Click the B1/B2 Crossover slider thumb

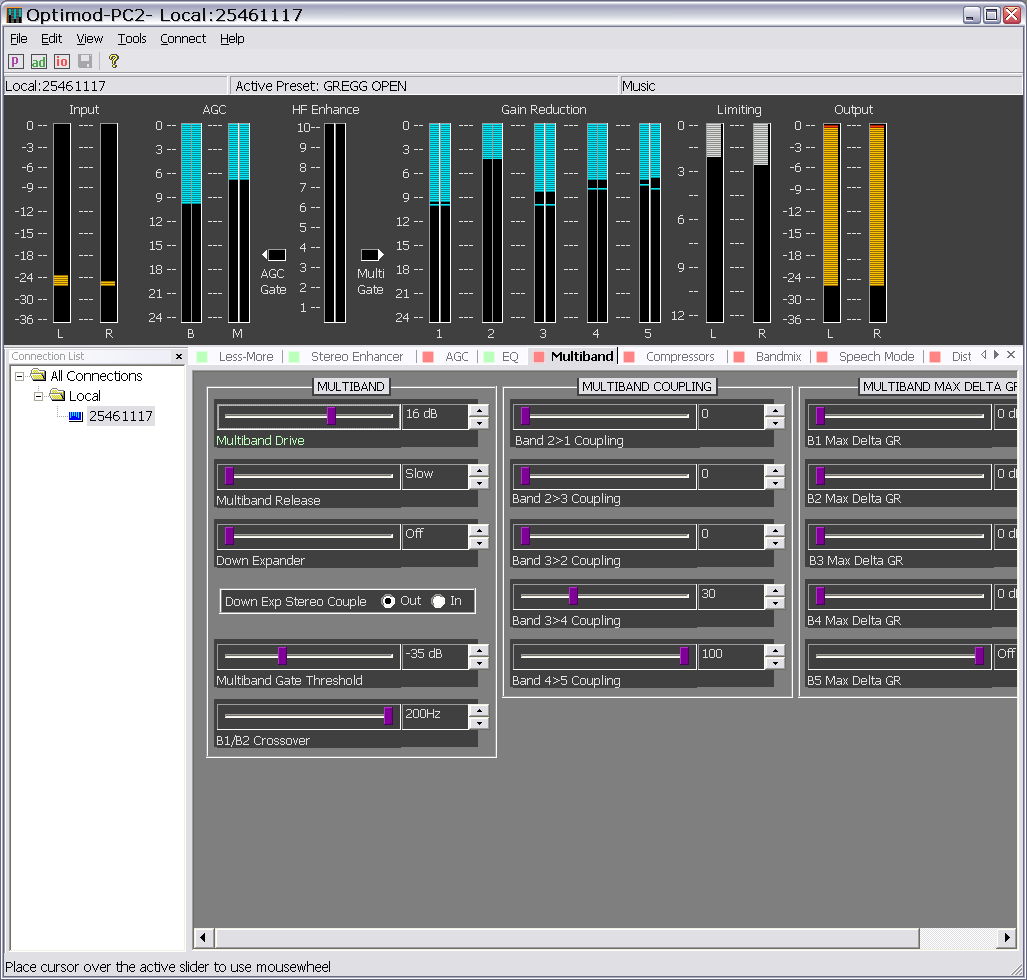click(x=388, y=716)
